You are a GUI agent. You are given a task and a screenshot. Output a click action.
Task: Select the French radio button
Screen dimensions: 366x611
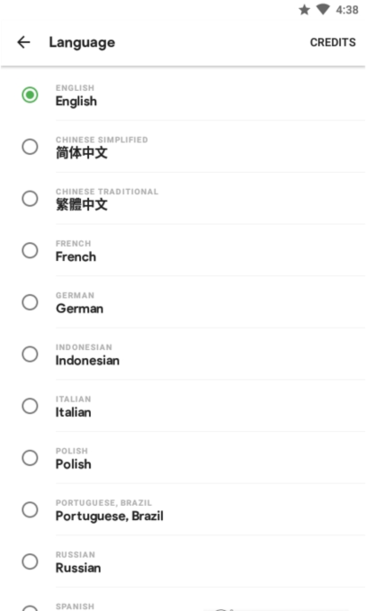30,251
